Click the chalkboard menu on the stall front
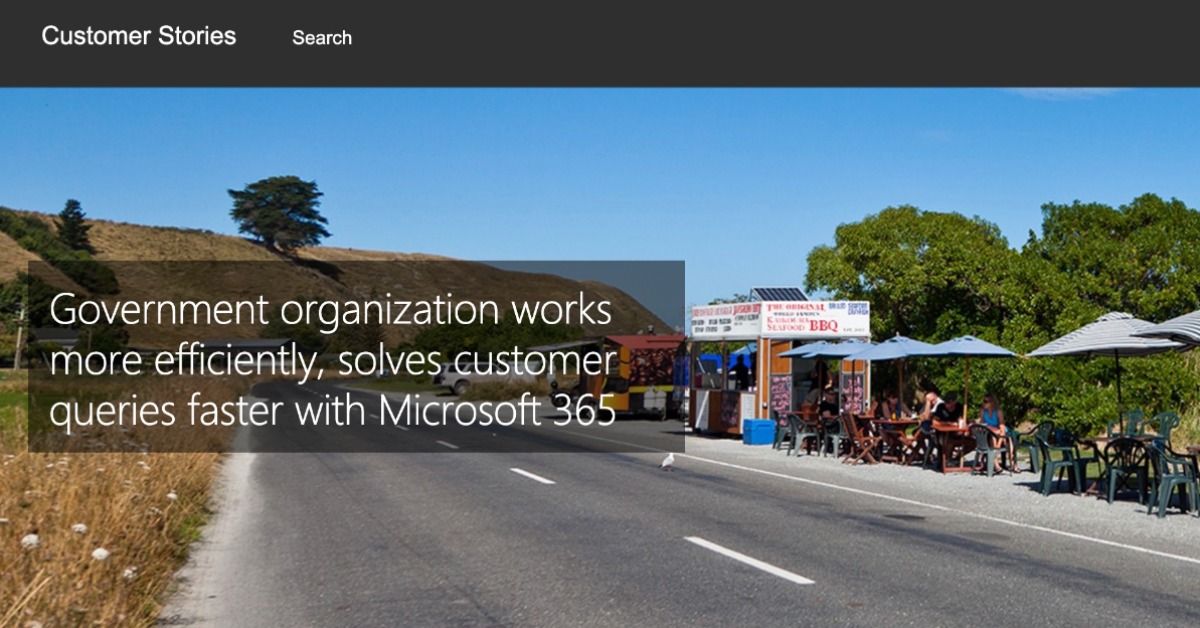 [780, 395]
